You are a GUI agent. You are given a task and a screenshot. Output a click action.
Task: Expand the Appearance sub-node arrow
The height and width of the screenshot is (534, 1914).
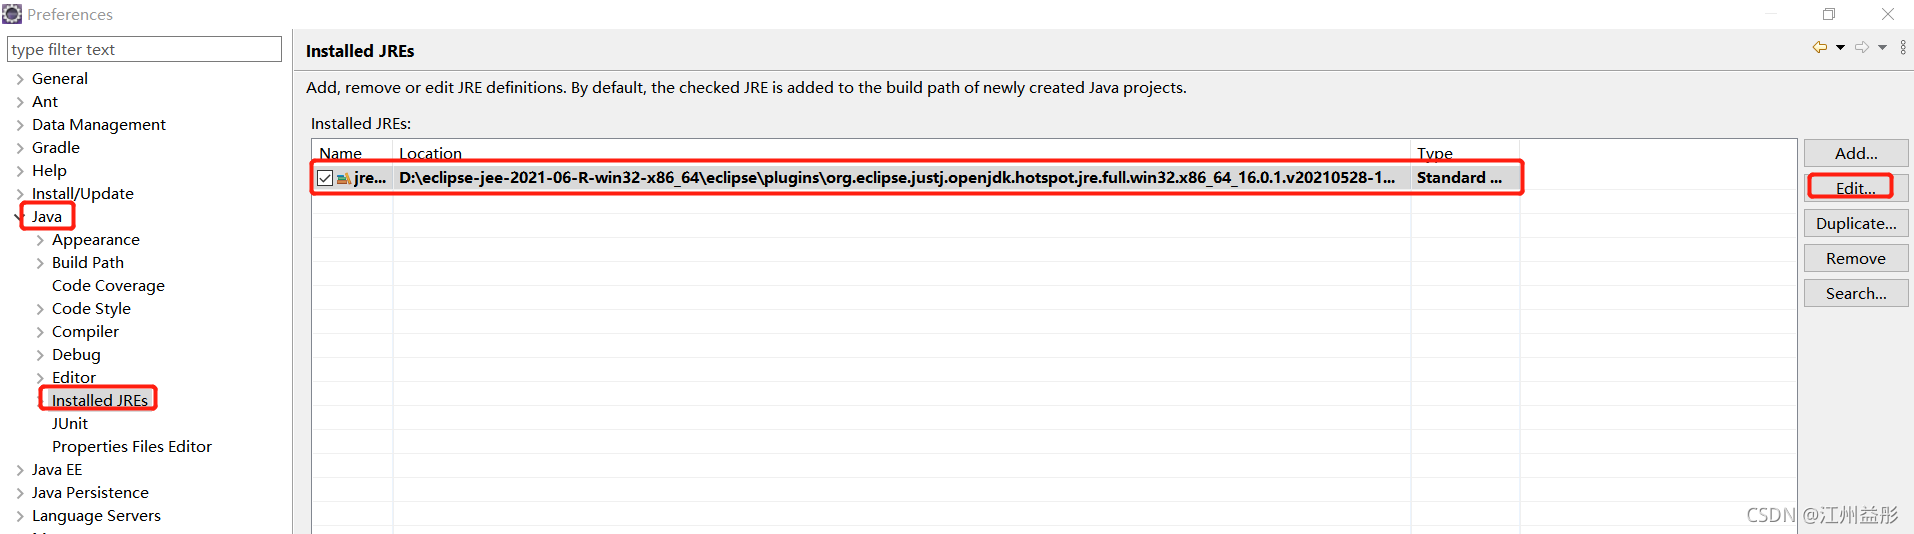pyautogui.click(x=40, y=240)
